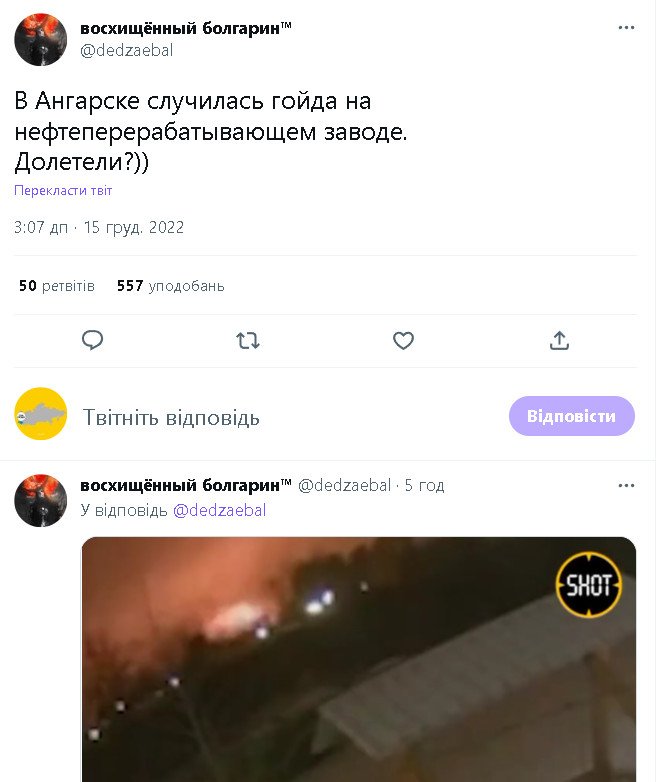Open the 50 ретвітів list
The width and height of the screenshot is (657, 782).
[56, 286]
